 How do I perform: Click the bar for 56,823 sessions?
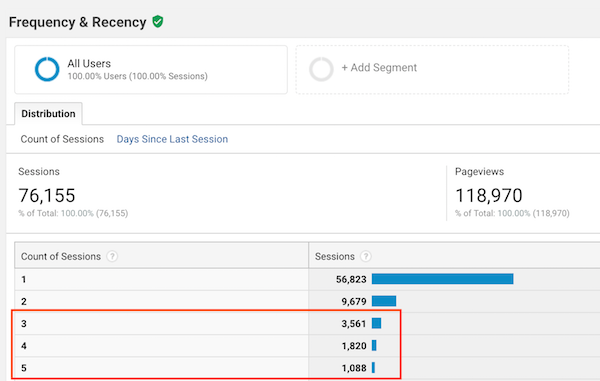(x=442, y=279)
